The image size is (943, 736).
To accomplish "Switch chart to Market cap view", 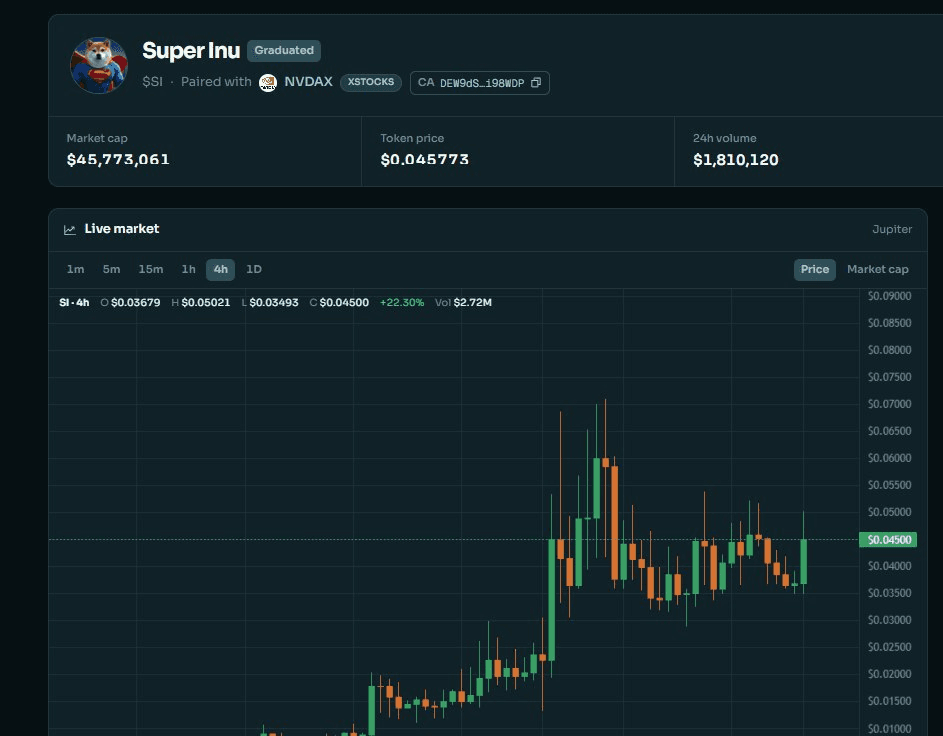I will coord(877,269).
